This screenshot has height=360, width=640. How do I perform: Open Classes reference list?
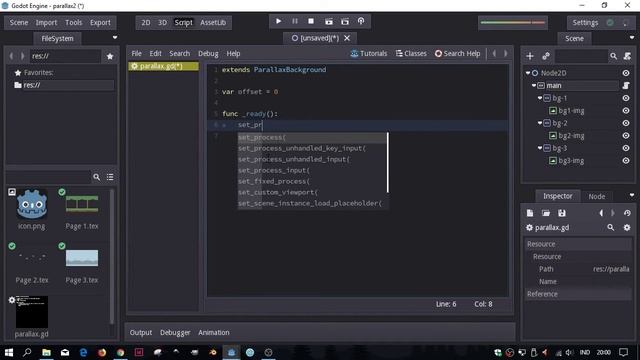(411, 53)
